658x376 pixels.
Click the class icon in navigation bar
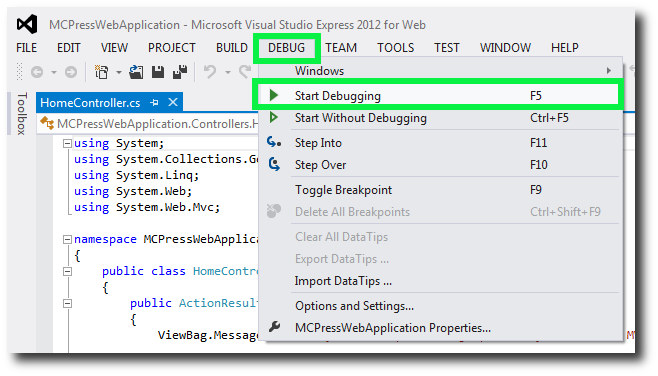(x=47, y=123)
